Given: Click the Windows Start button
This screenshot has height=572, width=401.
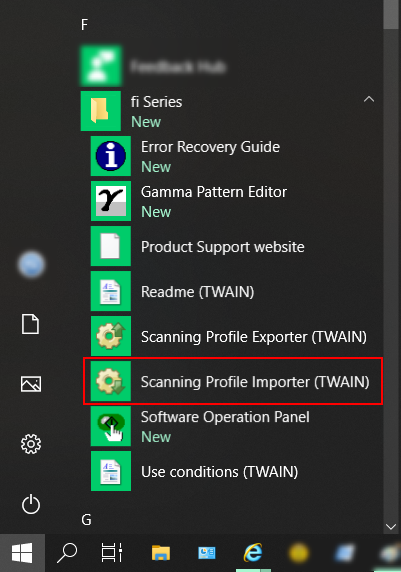Looking at the screenshot, I should coord(22,553).
